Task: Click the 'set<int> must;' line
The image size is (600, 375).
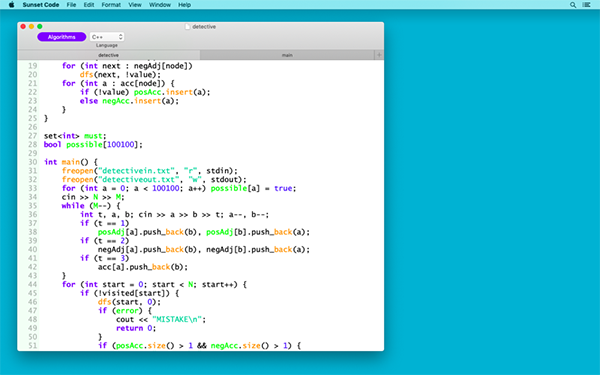Action: (75, 136)
